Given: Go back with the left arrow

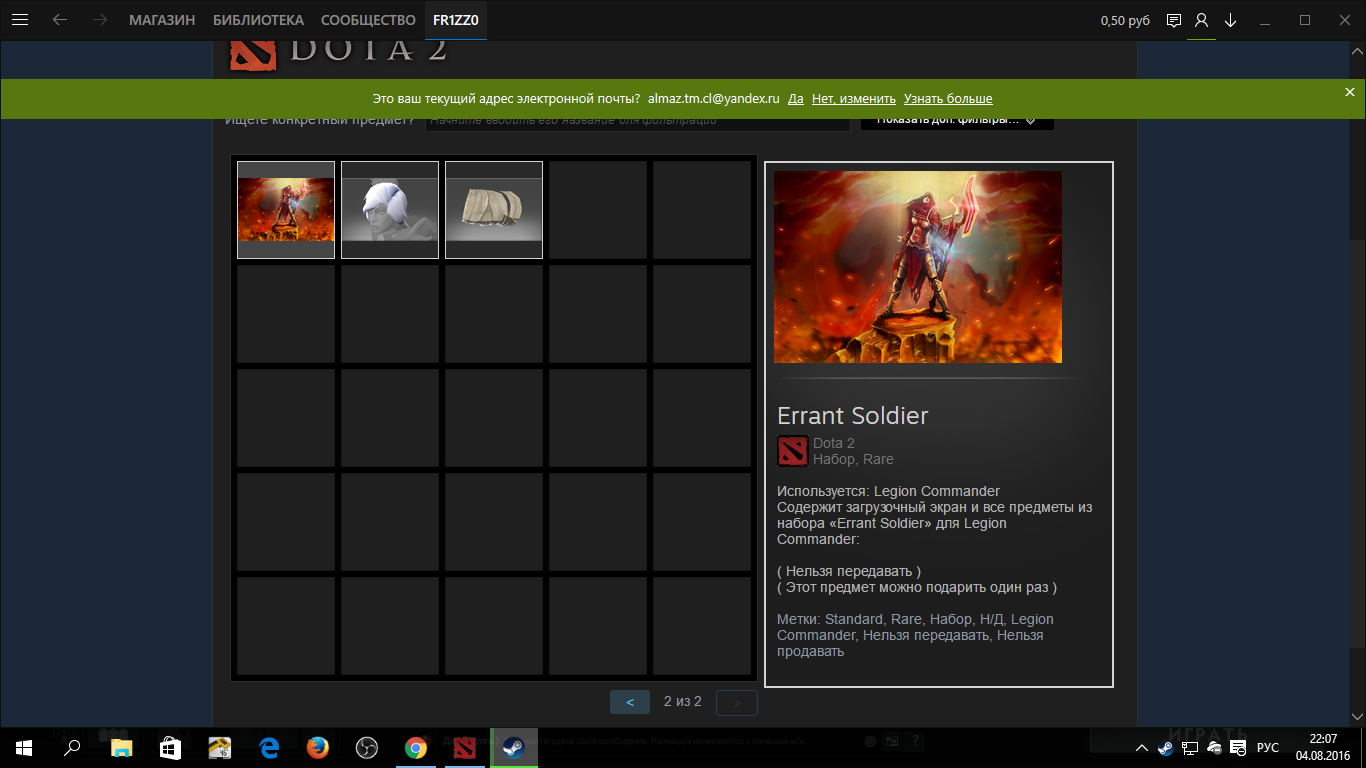Looking at the screenshot, I should point(60,20).
